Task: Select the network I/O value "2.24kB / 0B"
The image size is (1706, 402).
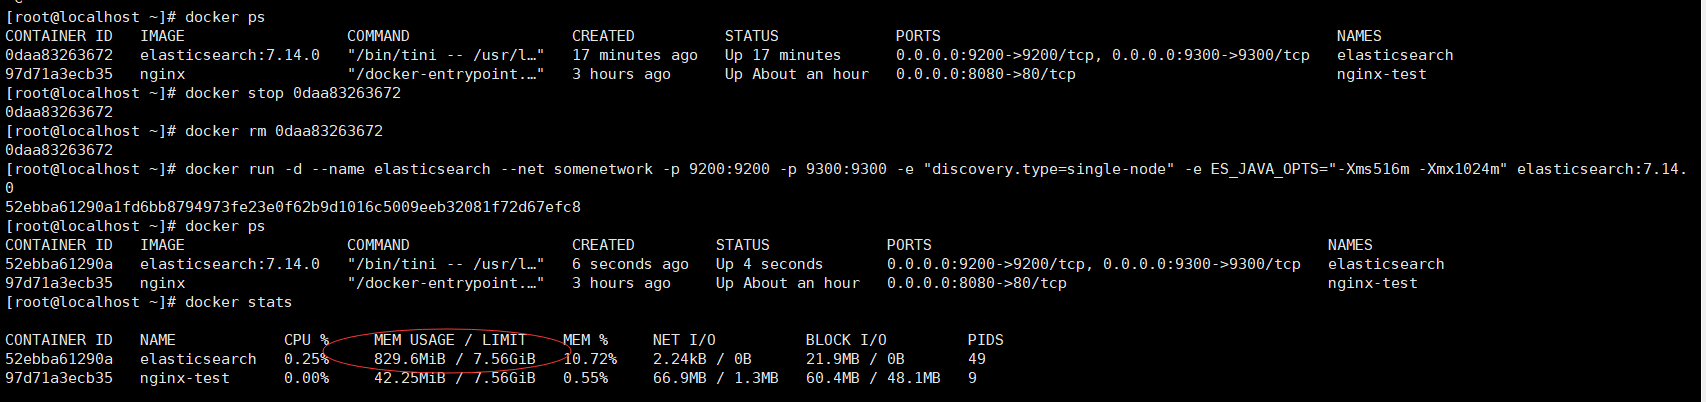Action: 702,359
